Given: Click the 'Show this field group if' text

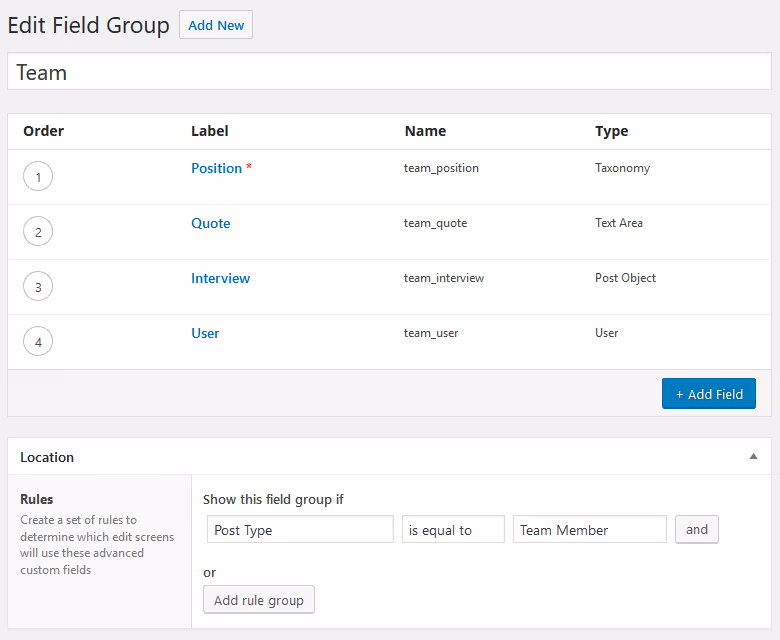Looking at the screenshot, I should [273, 499].
